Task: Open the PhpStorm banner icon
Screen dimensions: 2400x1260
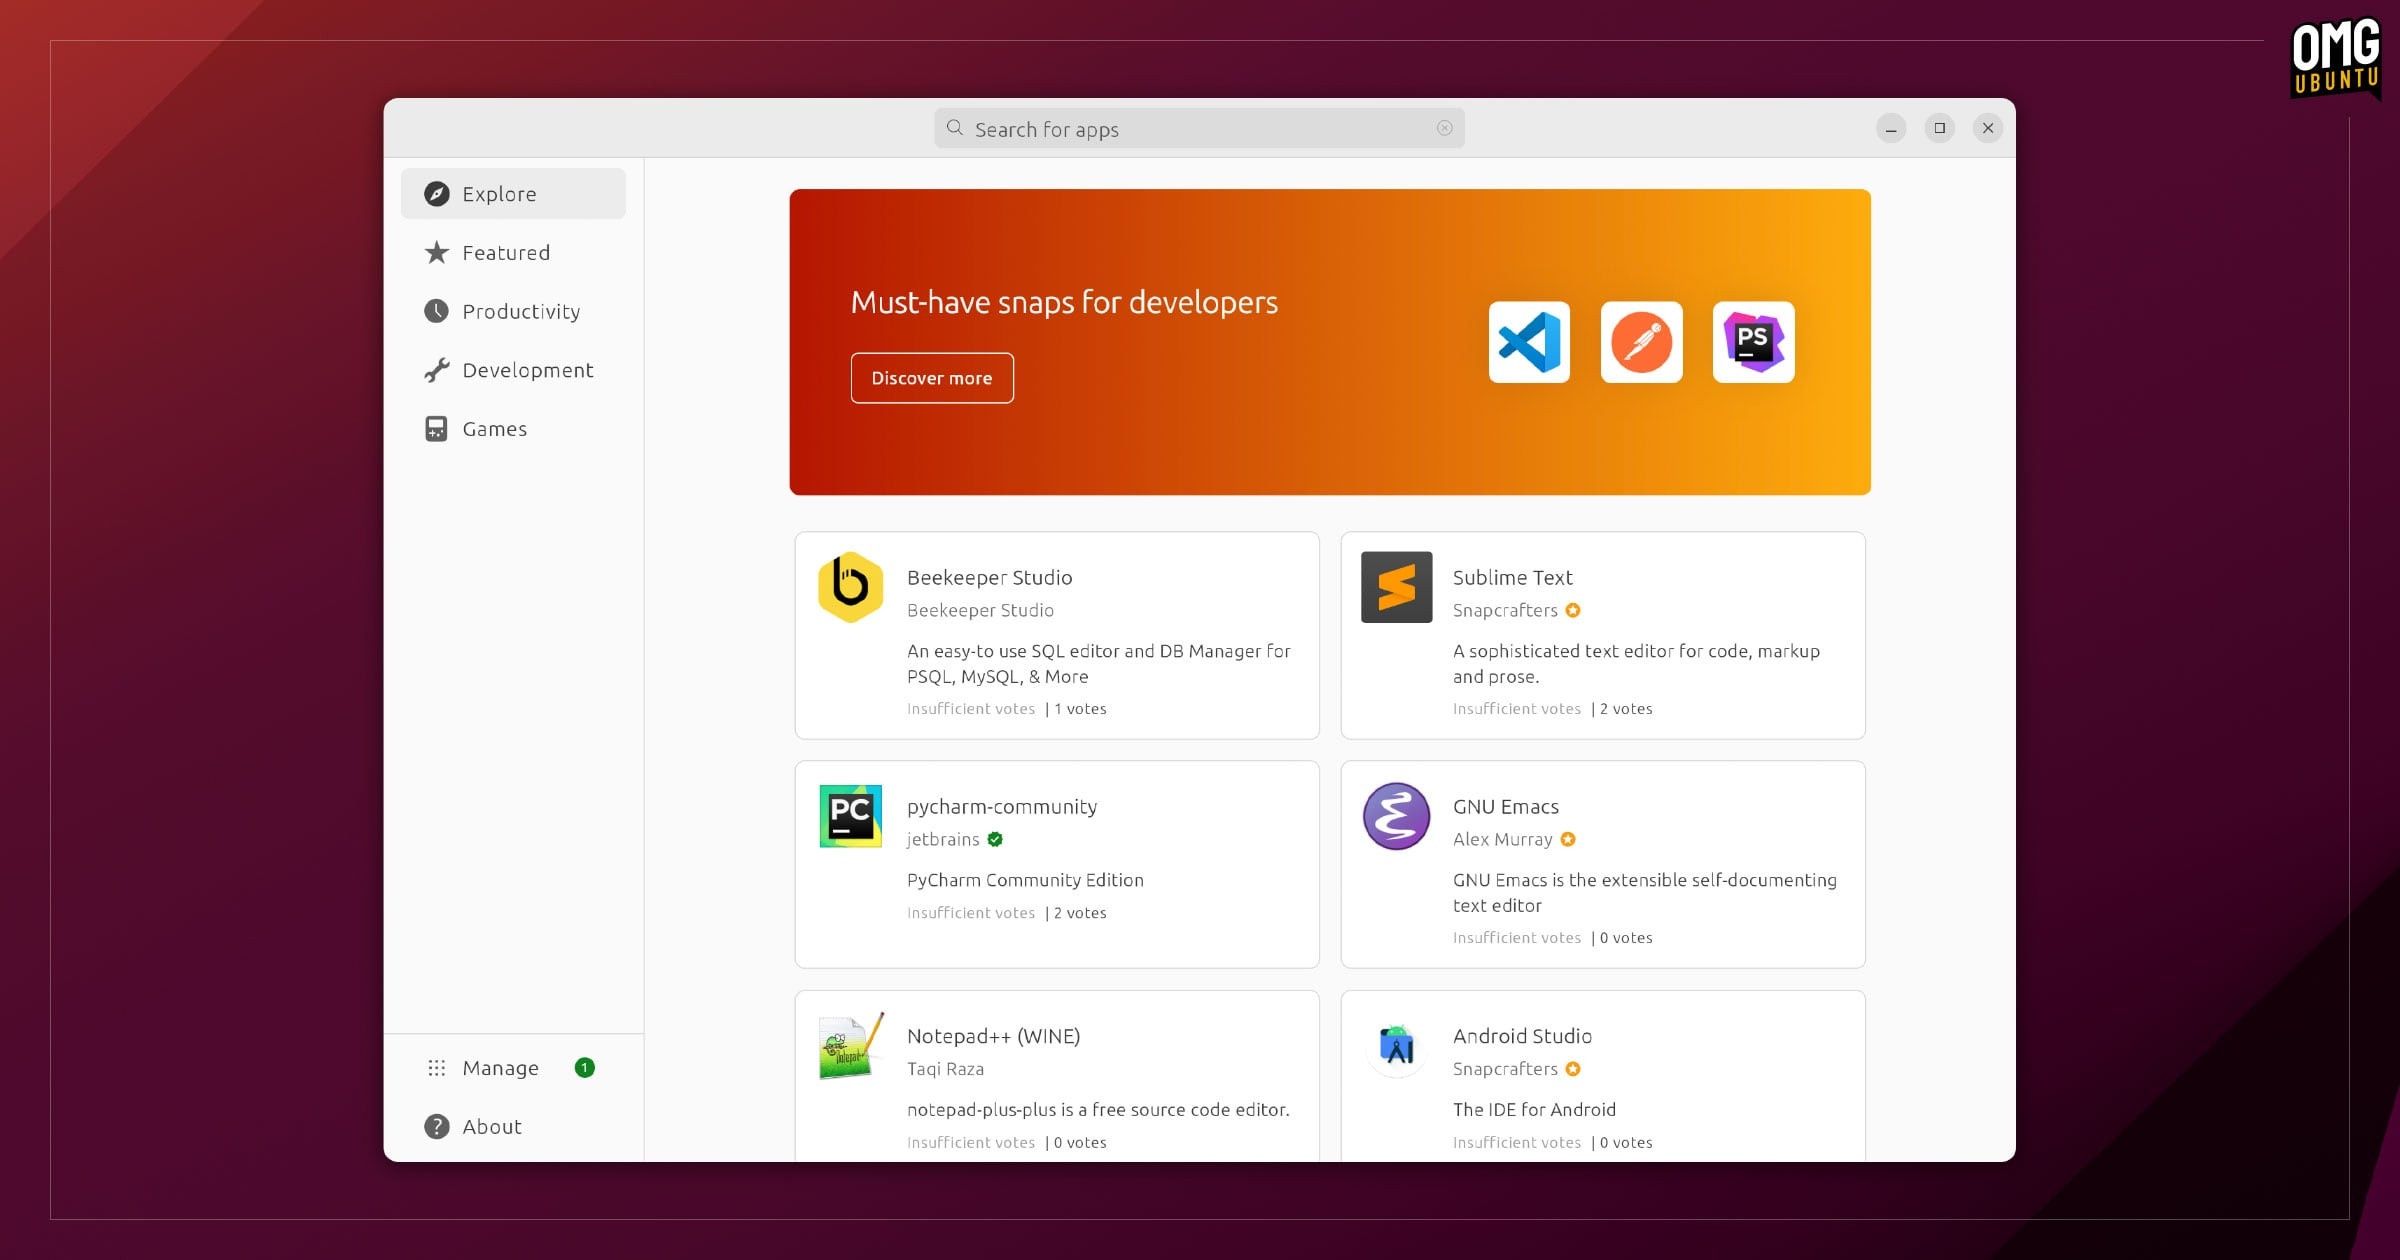Action: coord(1753,342)
